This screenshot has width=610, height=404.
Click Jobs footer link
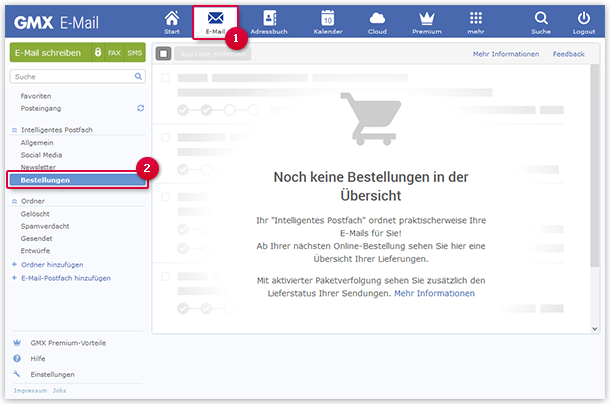tap(60, 390)
